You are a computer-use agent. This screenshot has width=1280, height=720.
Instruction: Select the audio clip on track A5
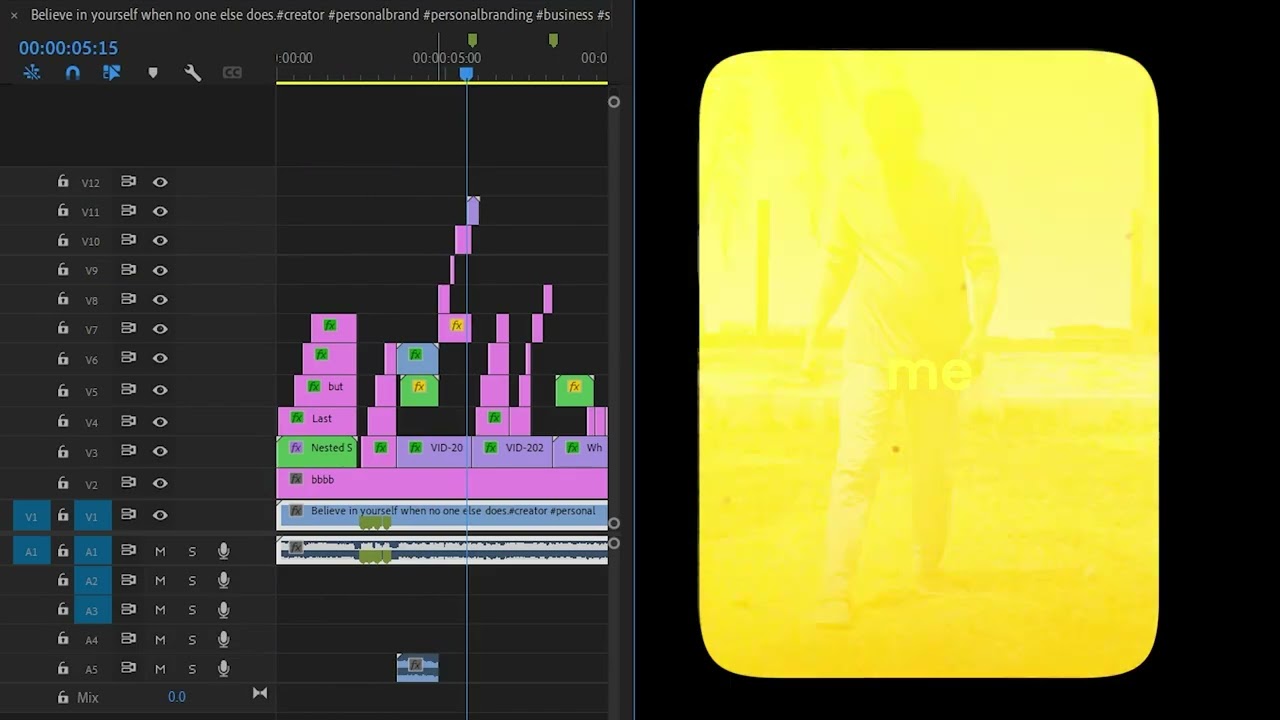[417, 668]
